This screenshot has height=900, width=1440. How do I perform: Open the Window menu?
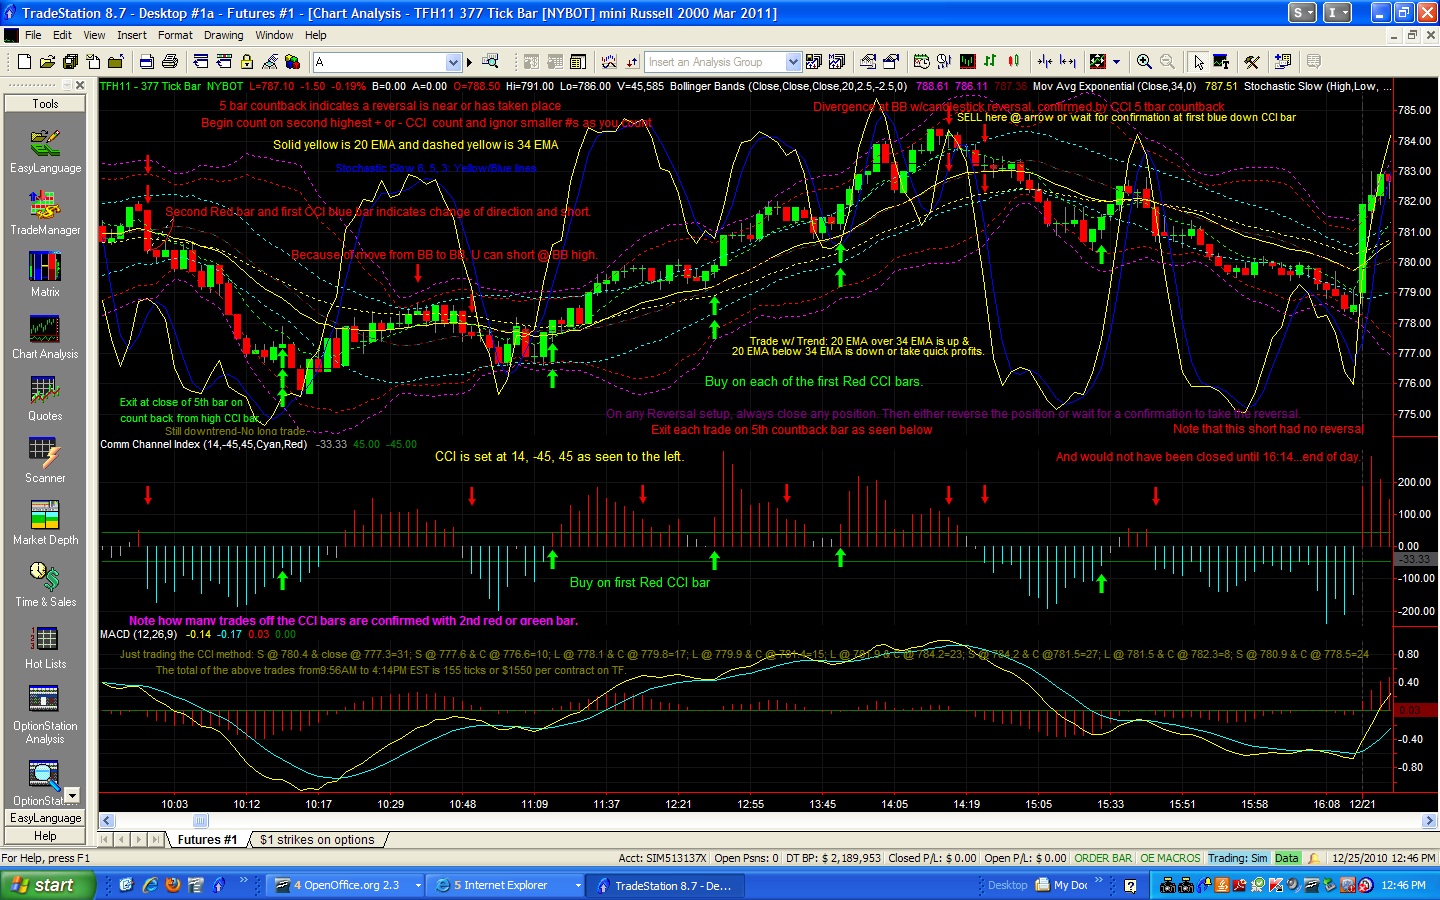274,35
